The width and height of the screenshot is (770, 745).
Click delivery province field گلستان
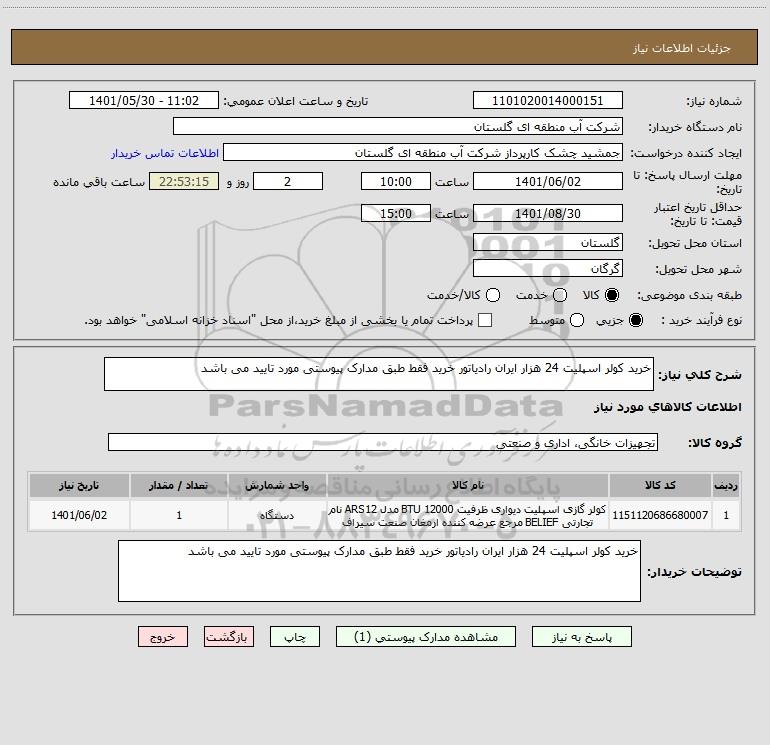coord(548,243)
